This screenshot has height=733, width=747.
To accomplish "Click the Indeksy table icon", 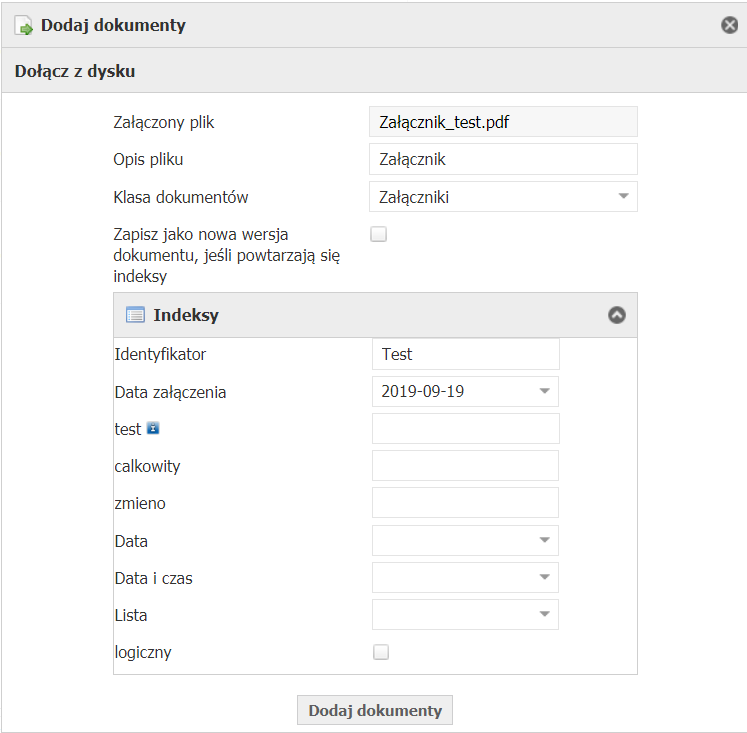I will pos(135,315).
